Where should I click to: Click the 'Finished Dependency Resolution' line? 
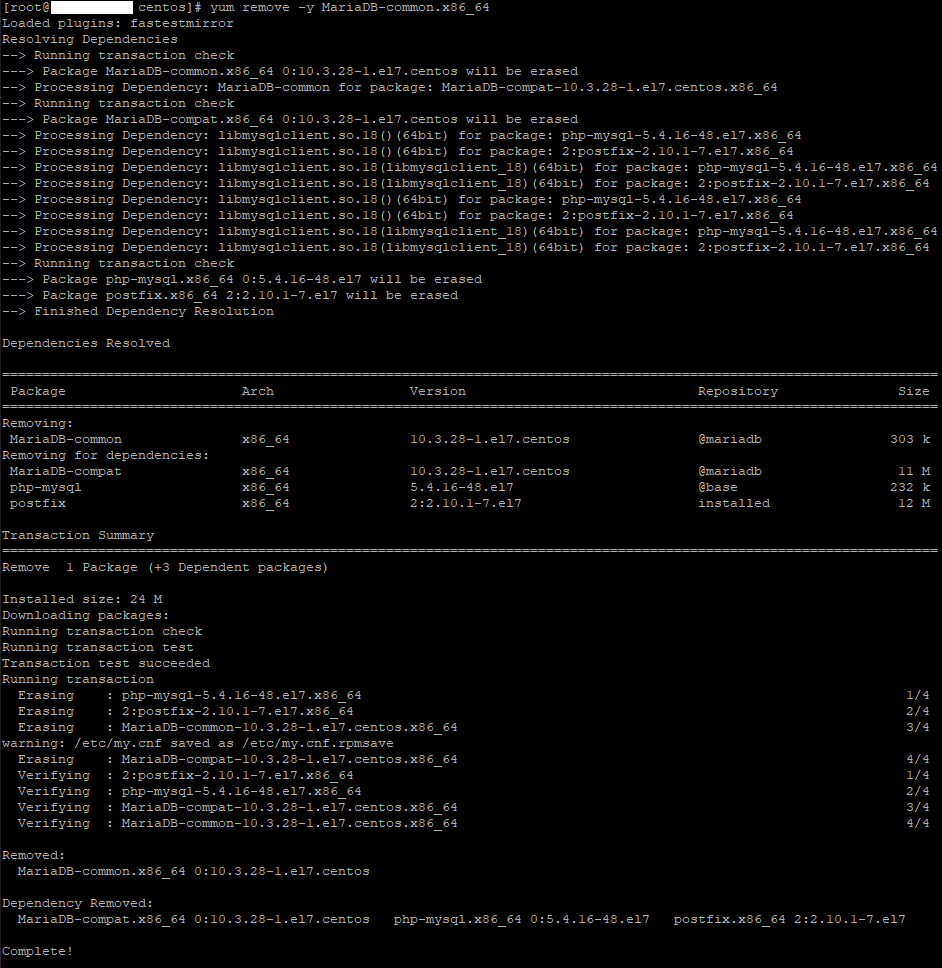click(138, 312)
